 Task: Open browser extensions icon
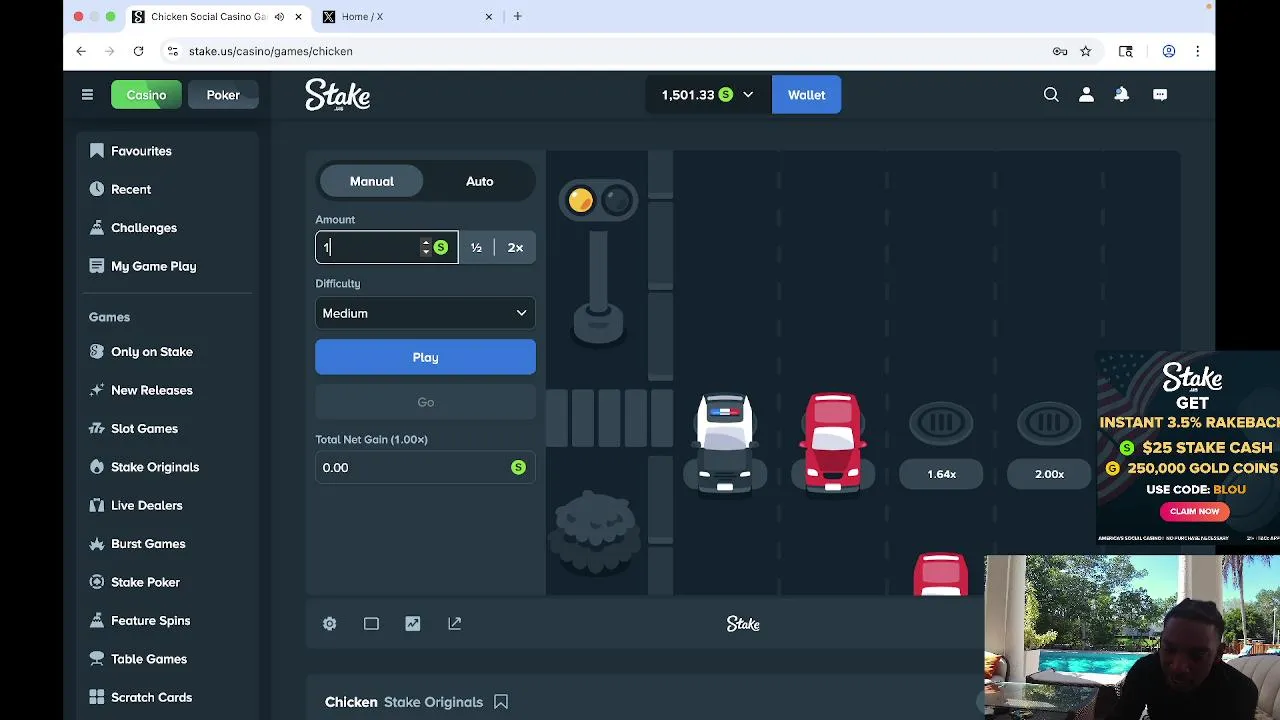[1126, 51]
